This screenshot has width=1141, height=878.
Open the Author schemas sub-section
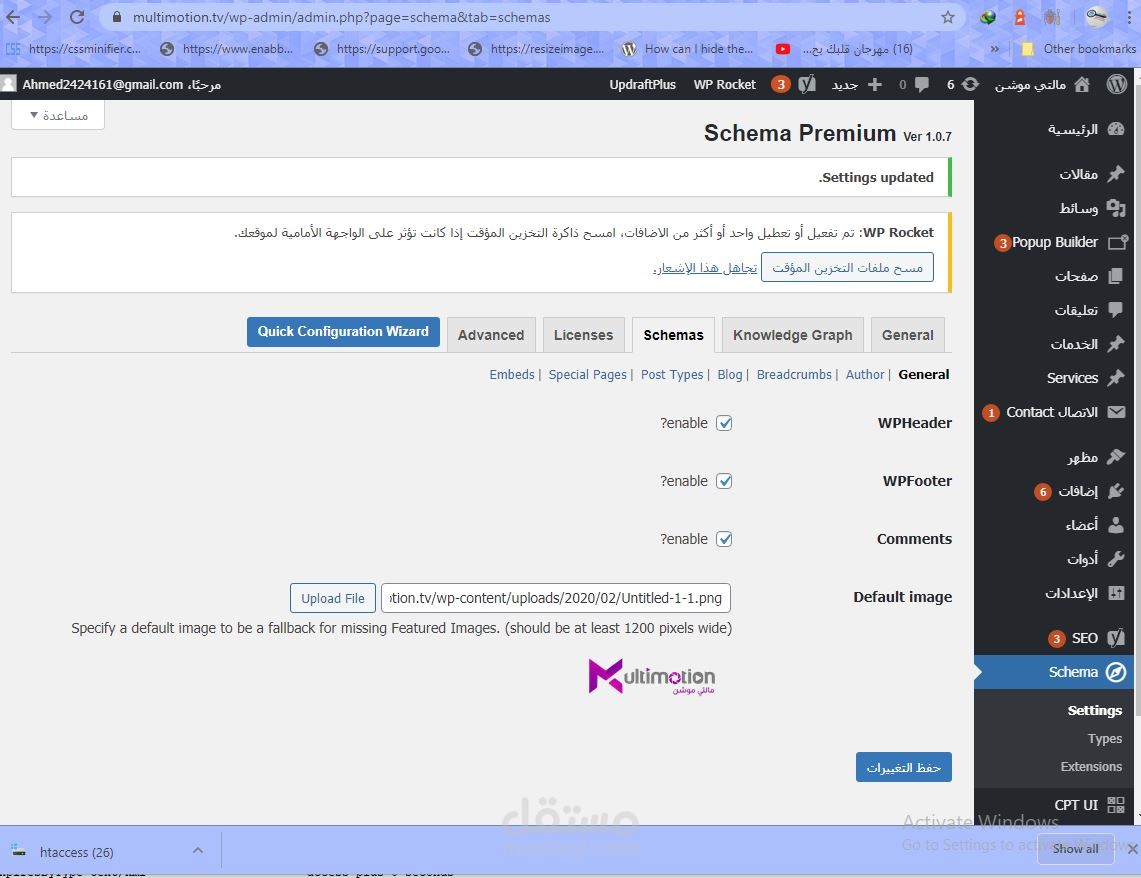tap(864, 374)
